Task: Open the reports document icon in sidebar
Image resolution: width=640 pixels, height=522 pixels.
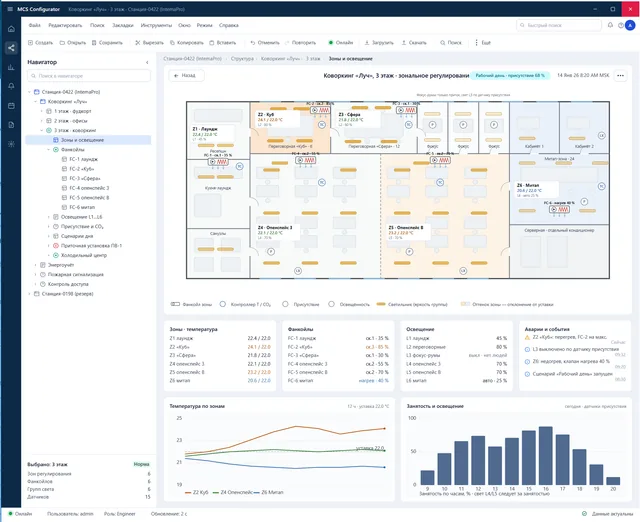Action: click(x=11, y=125)
